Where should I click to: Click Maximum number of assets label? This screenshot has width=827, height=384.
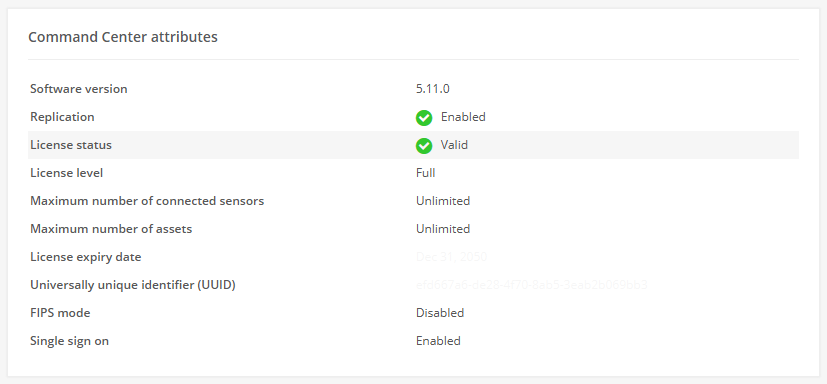point(111,229)
